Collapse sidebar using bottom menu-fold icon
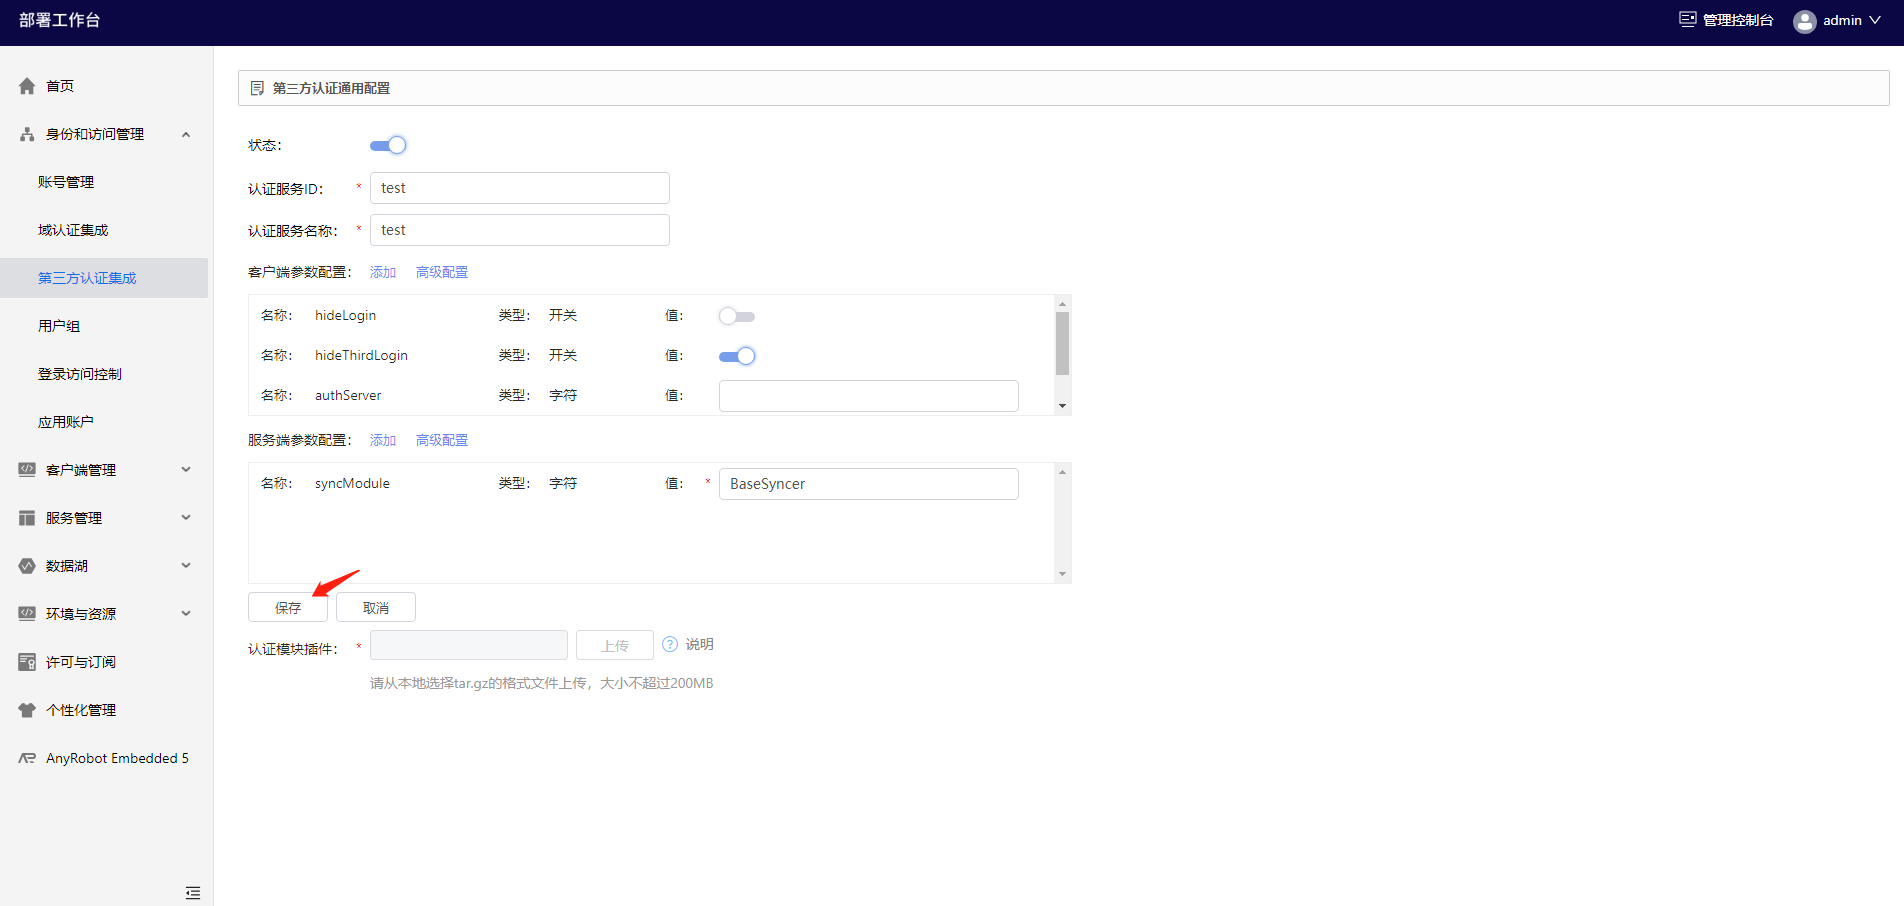 (193, 892)
